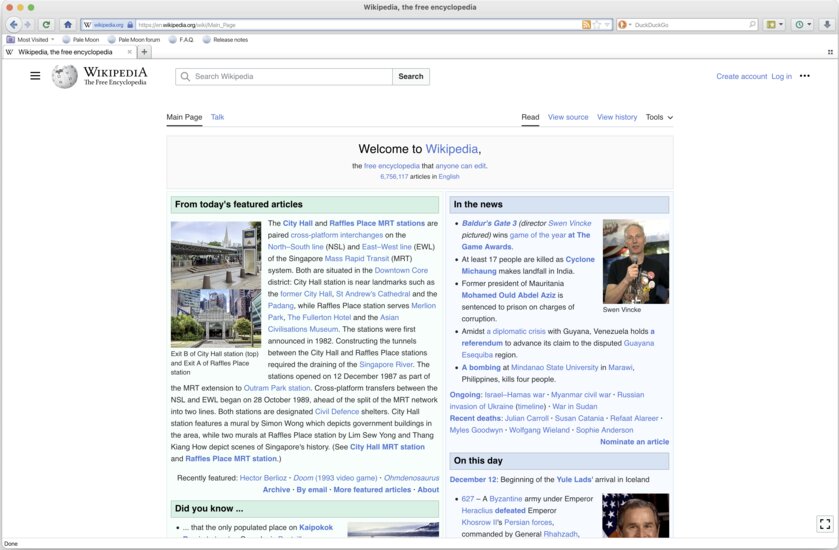Open the three-dot personal tools menu

805,76
